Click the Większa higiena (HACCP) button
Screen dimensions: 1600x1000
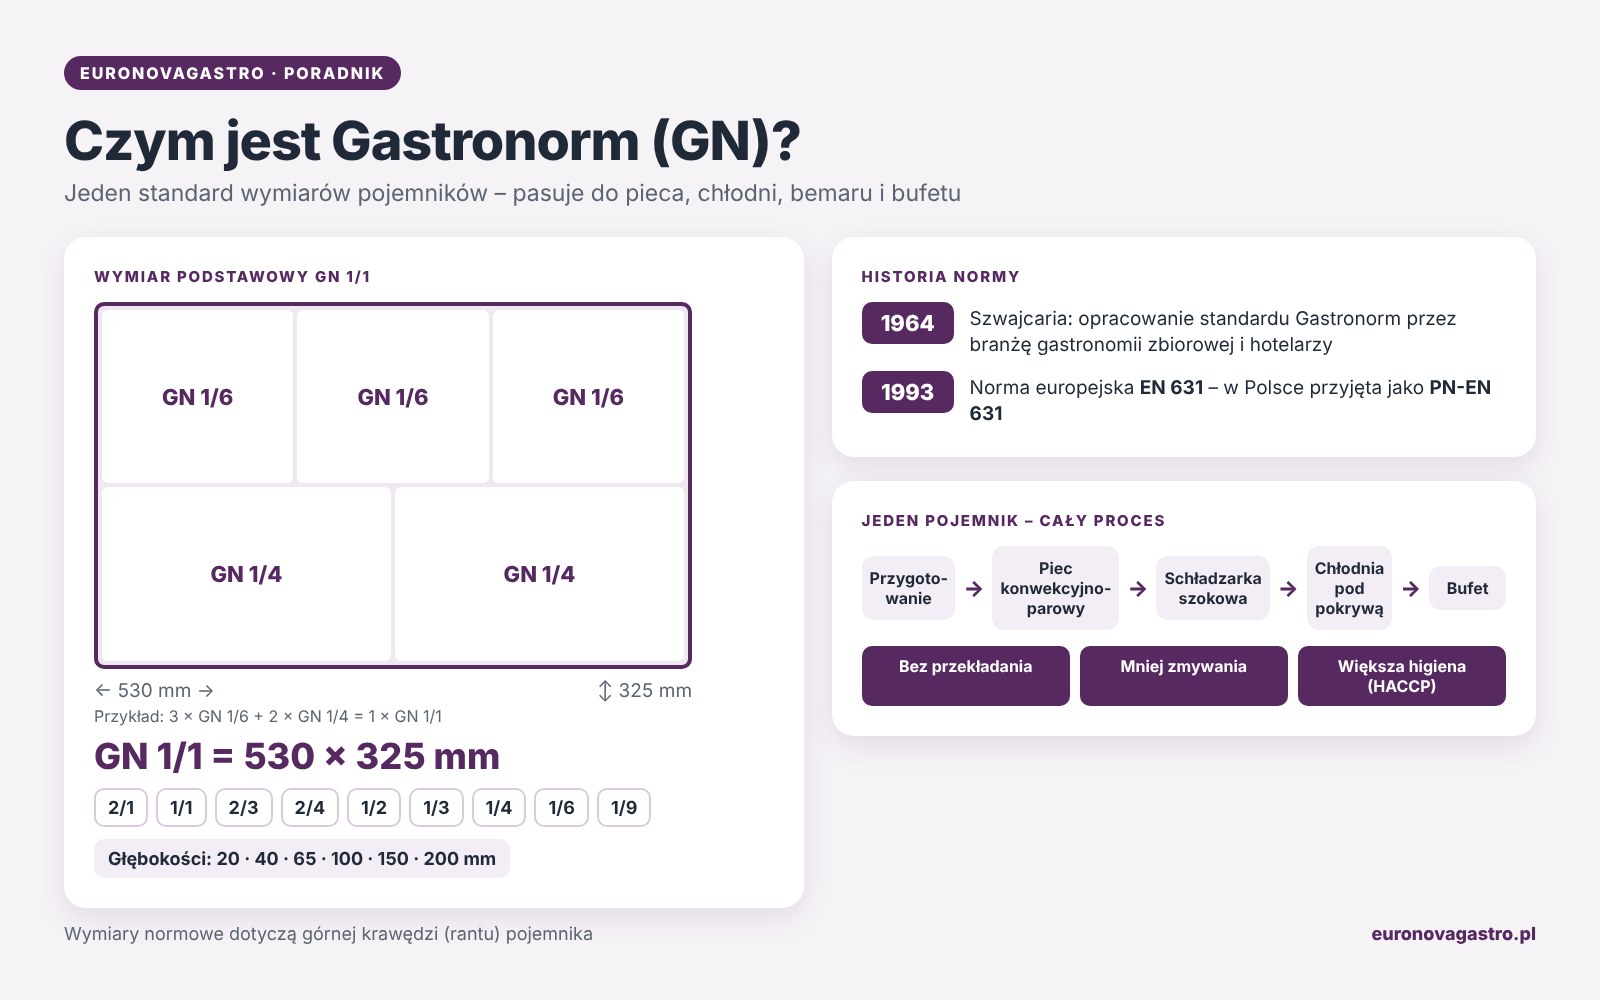pos(1401,676)
